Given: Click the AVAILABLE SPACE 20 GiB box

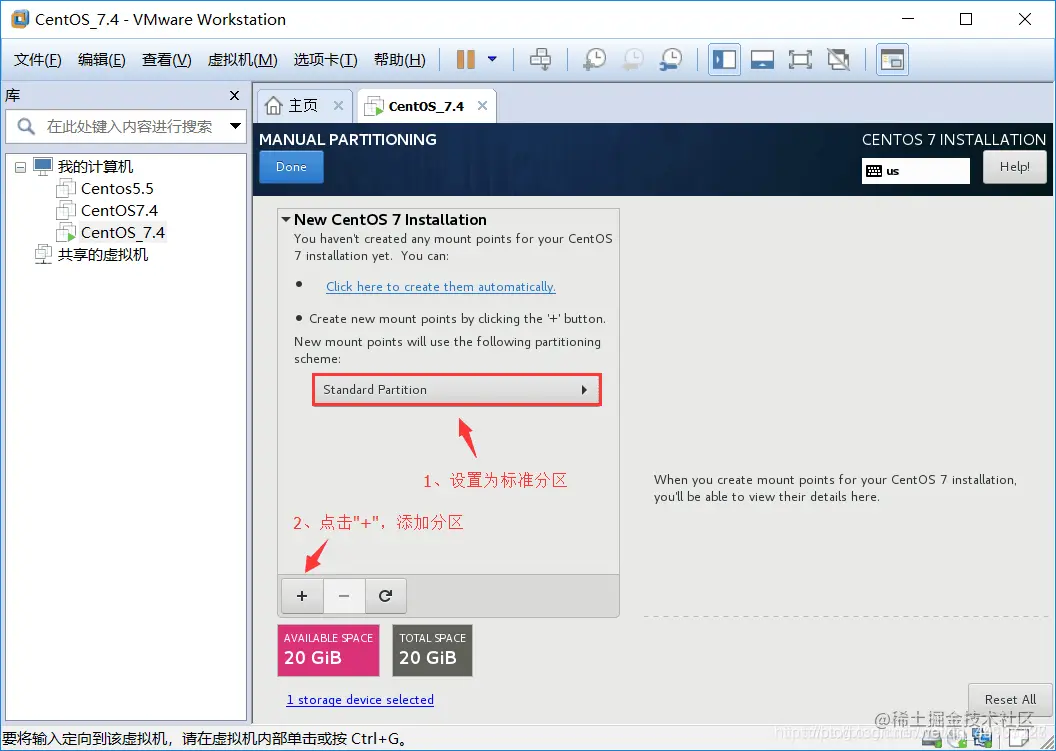Looking at the screenshot, I should (328, 650).
